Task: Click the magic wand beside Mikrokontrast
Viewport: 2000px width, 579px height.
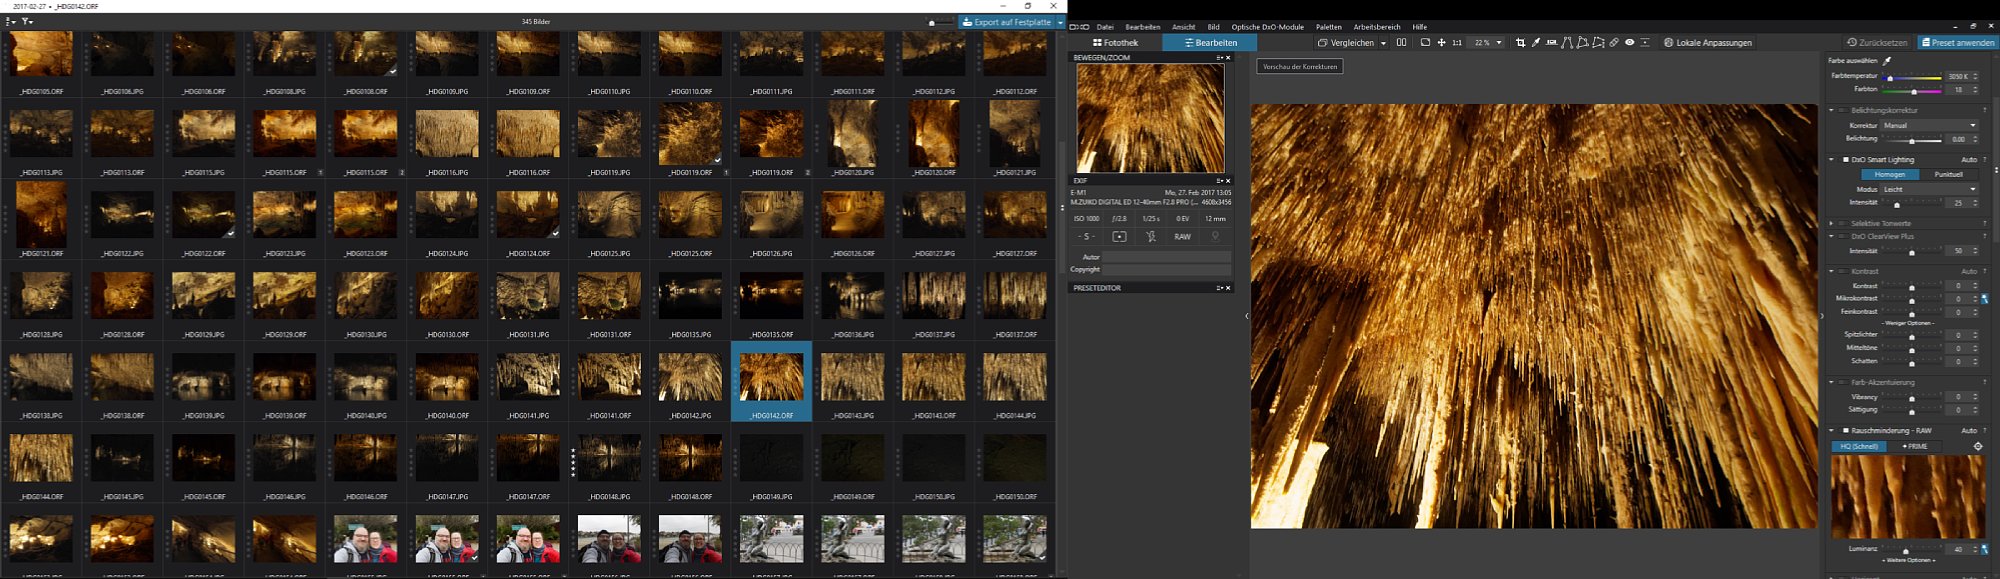Action: [1984, 299]
